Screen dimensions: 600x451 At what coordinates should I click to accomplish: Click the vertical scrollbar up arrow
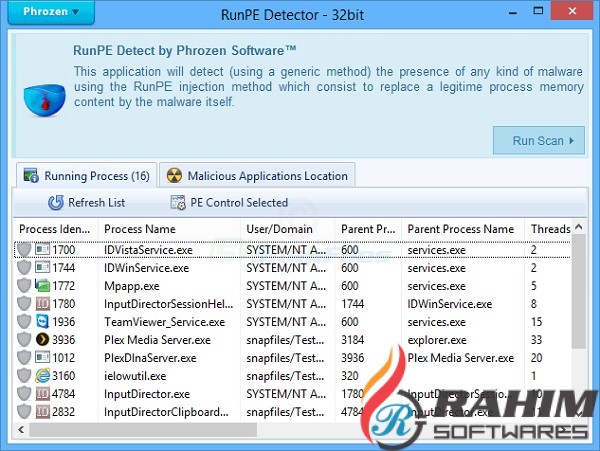click(579, 227)
